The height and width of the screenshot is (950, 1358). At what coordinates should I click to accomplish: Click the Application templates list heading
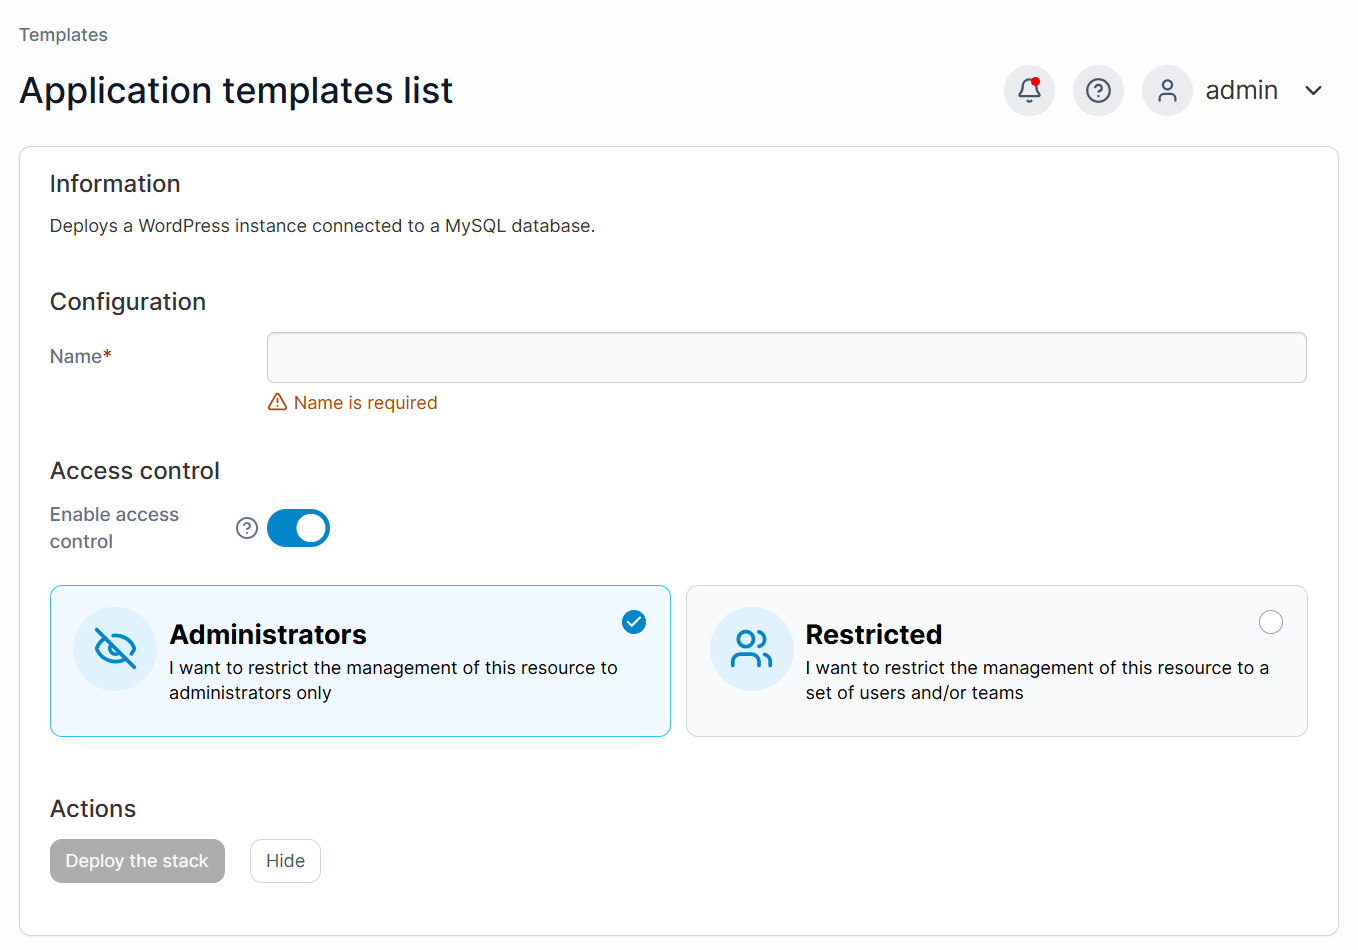point(236,90)
